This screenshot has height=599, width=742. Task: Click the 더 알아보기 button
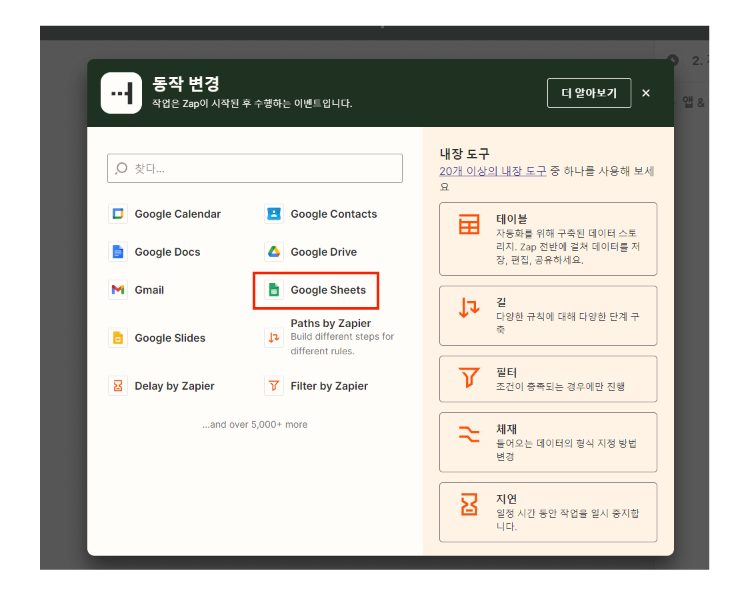point(589,93)
